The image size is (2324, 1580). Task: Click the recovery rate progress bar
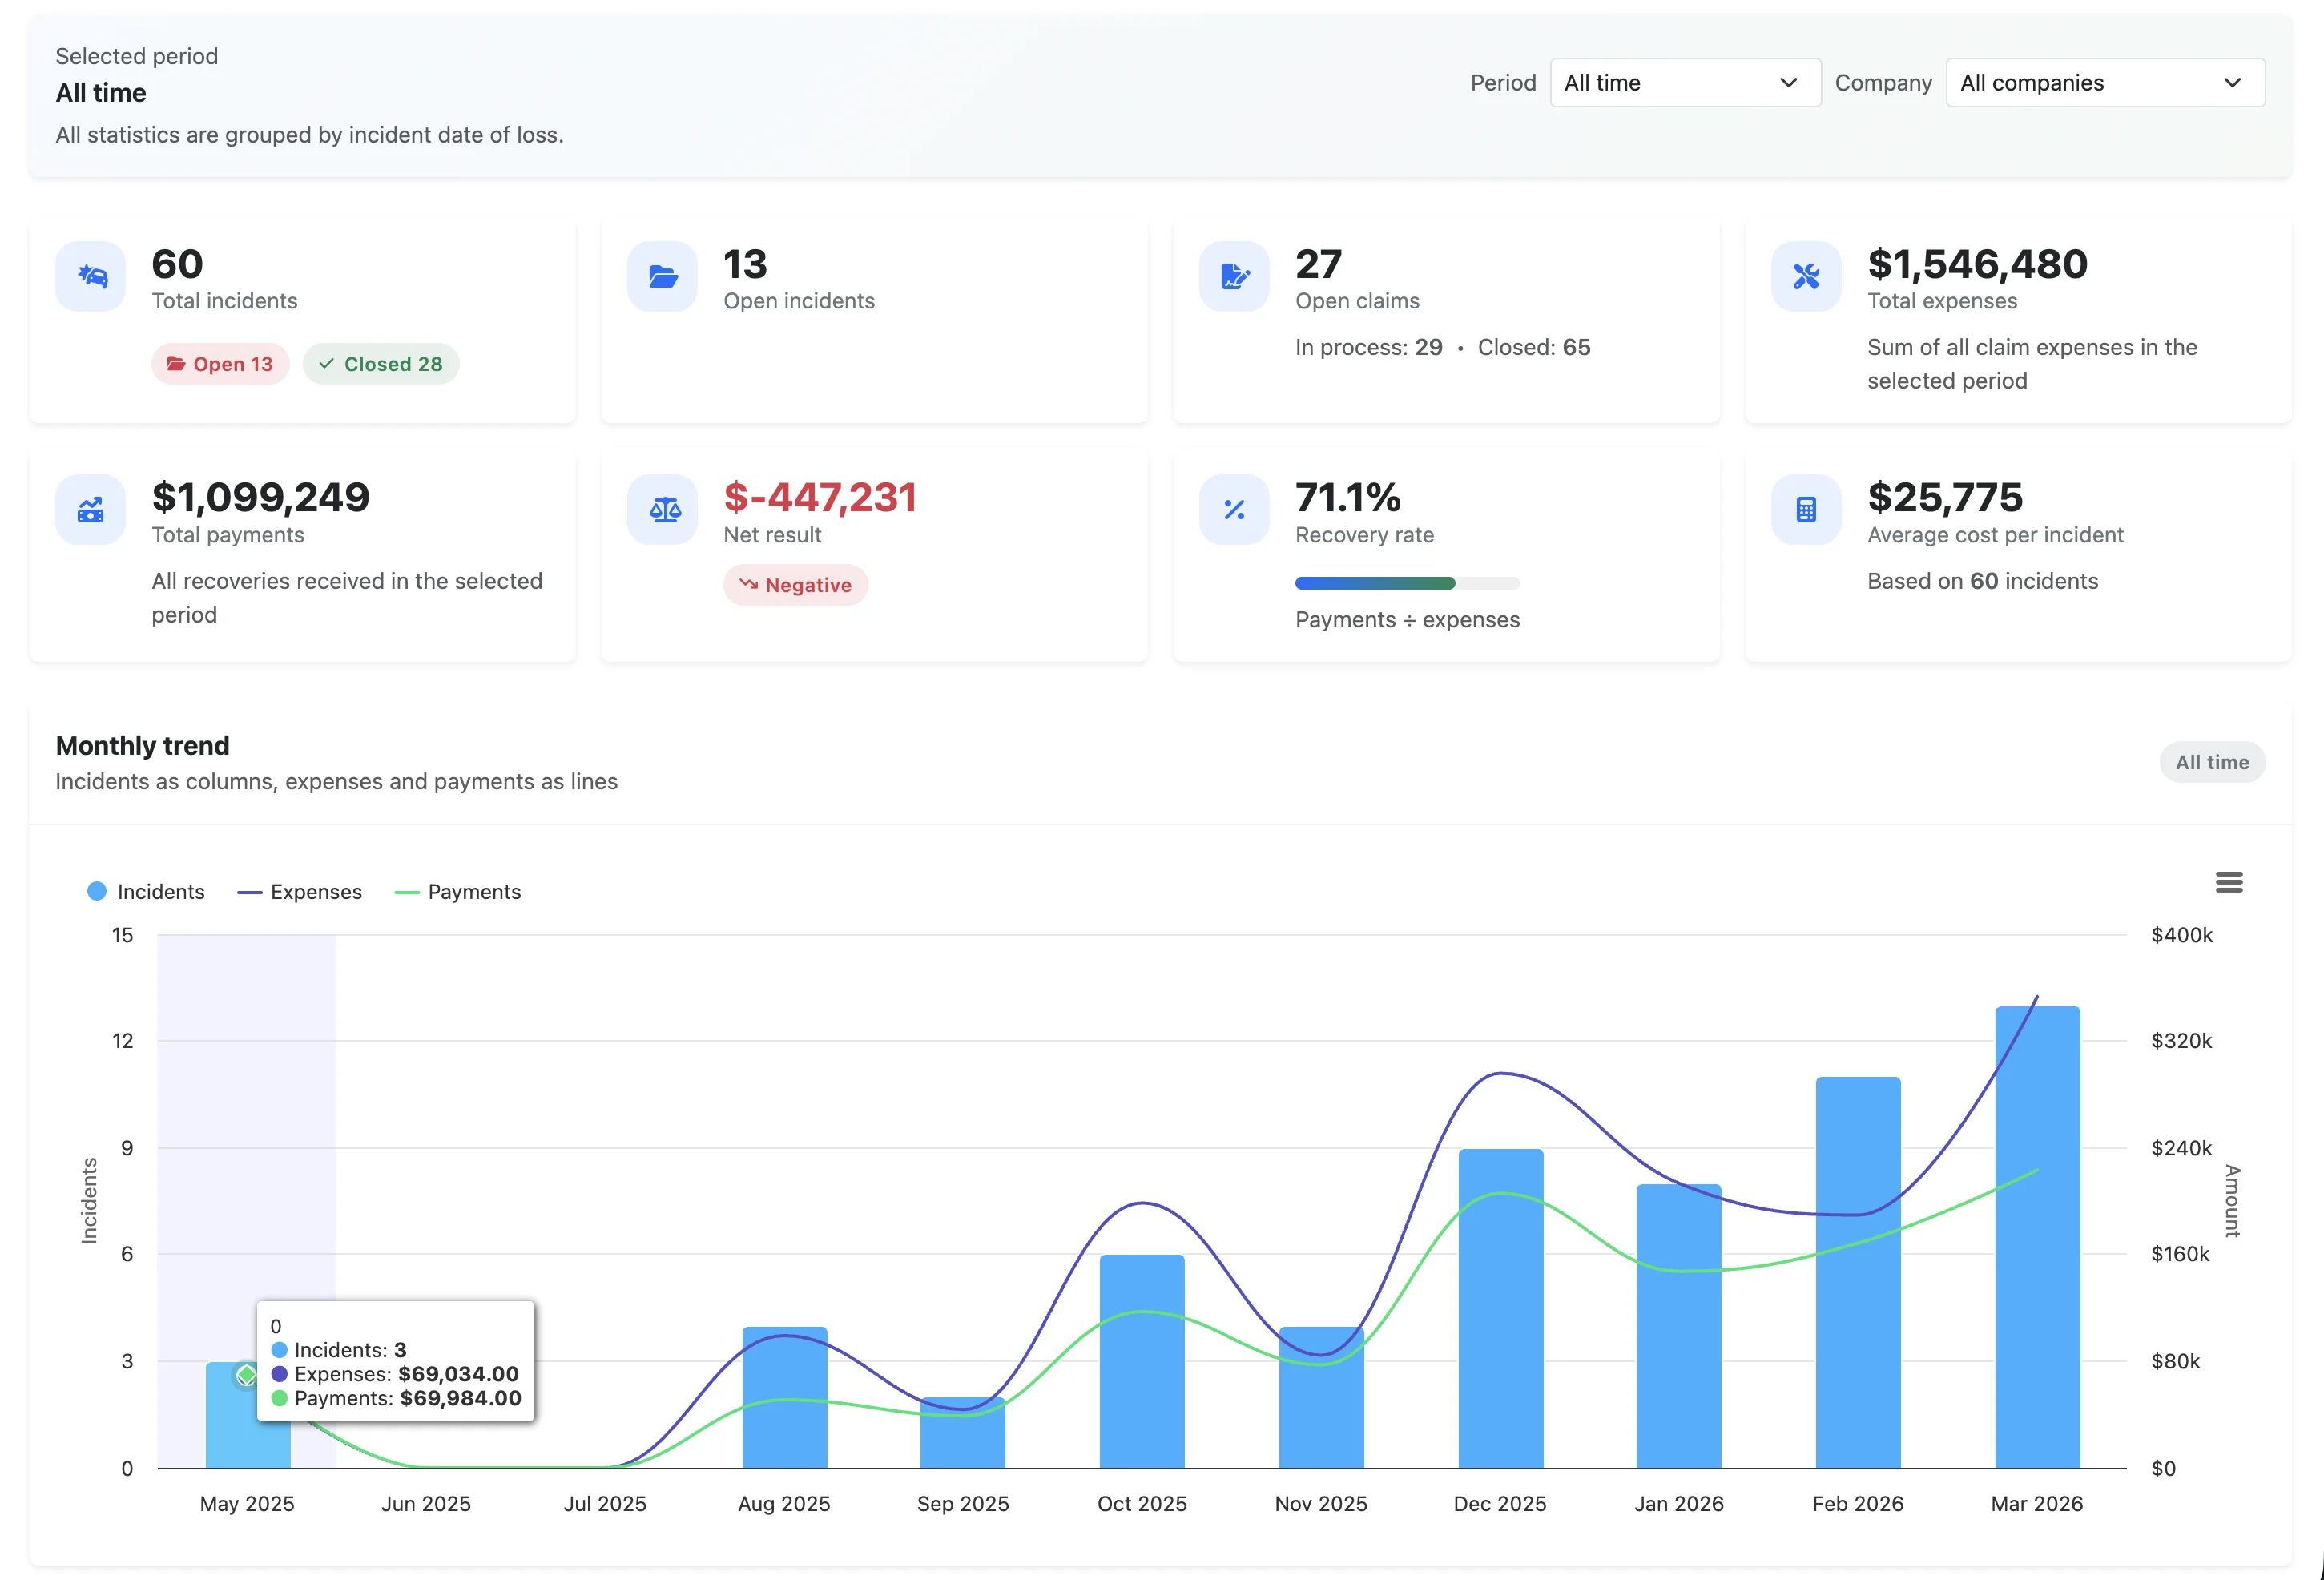(x=1407, y=583)
